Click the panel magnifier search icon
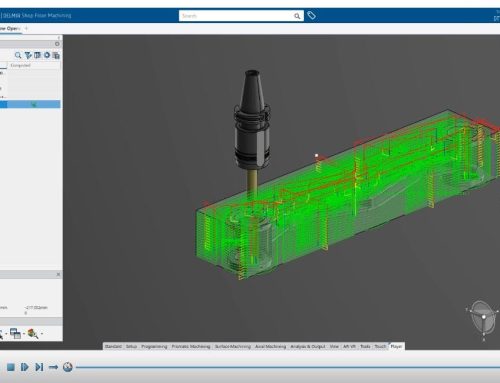Viewport: 500px width, 383px height. 18,55
